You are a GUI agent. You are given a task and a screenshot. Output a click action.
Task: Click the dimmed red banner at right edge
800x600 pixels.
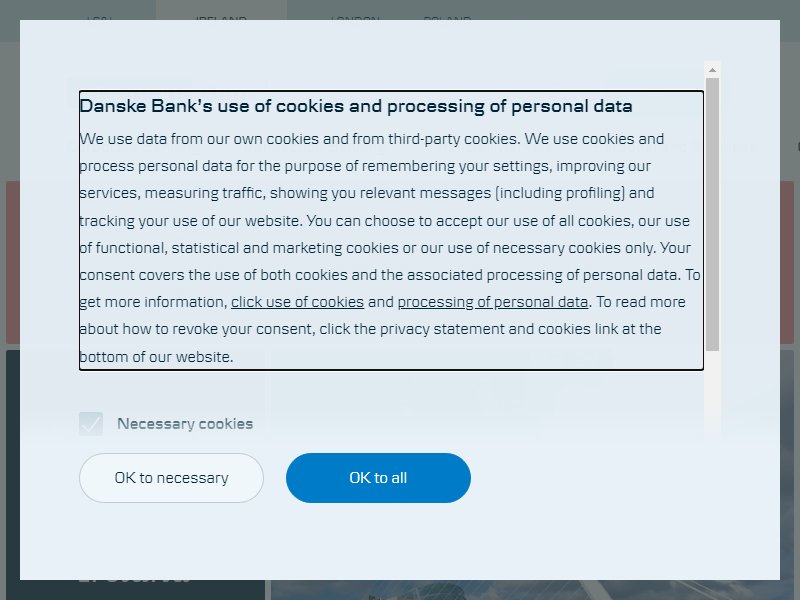tap(787, 262)
